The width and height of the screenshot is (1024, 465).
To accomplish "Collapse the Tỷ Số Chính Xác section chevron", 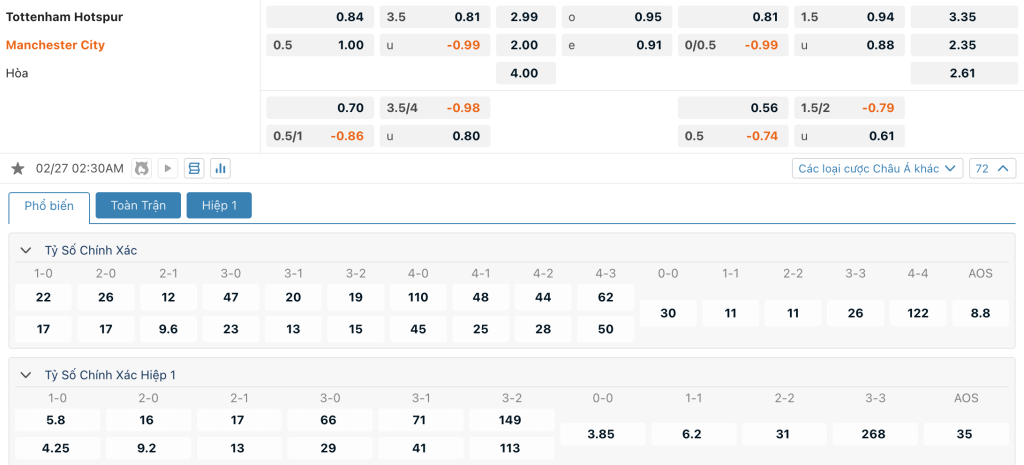I will point(26,250).
